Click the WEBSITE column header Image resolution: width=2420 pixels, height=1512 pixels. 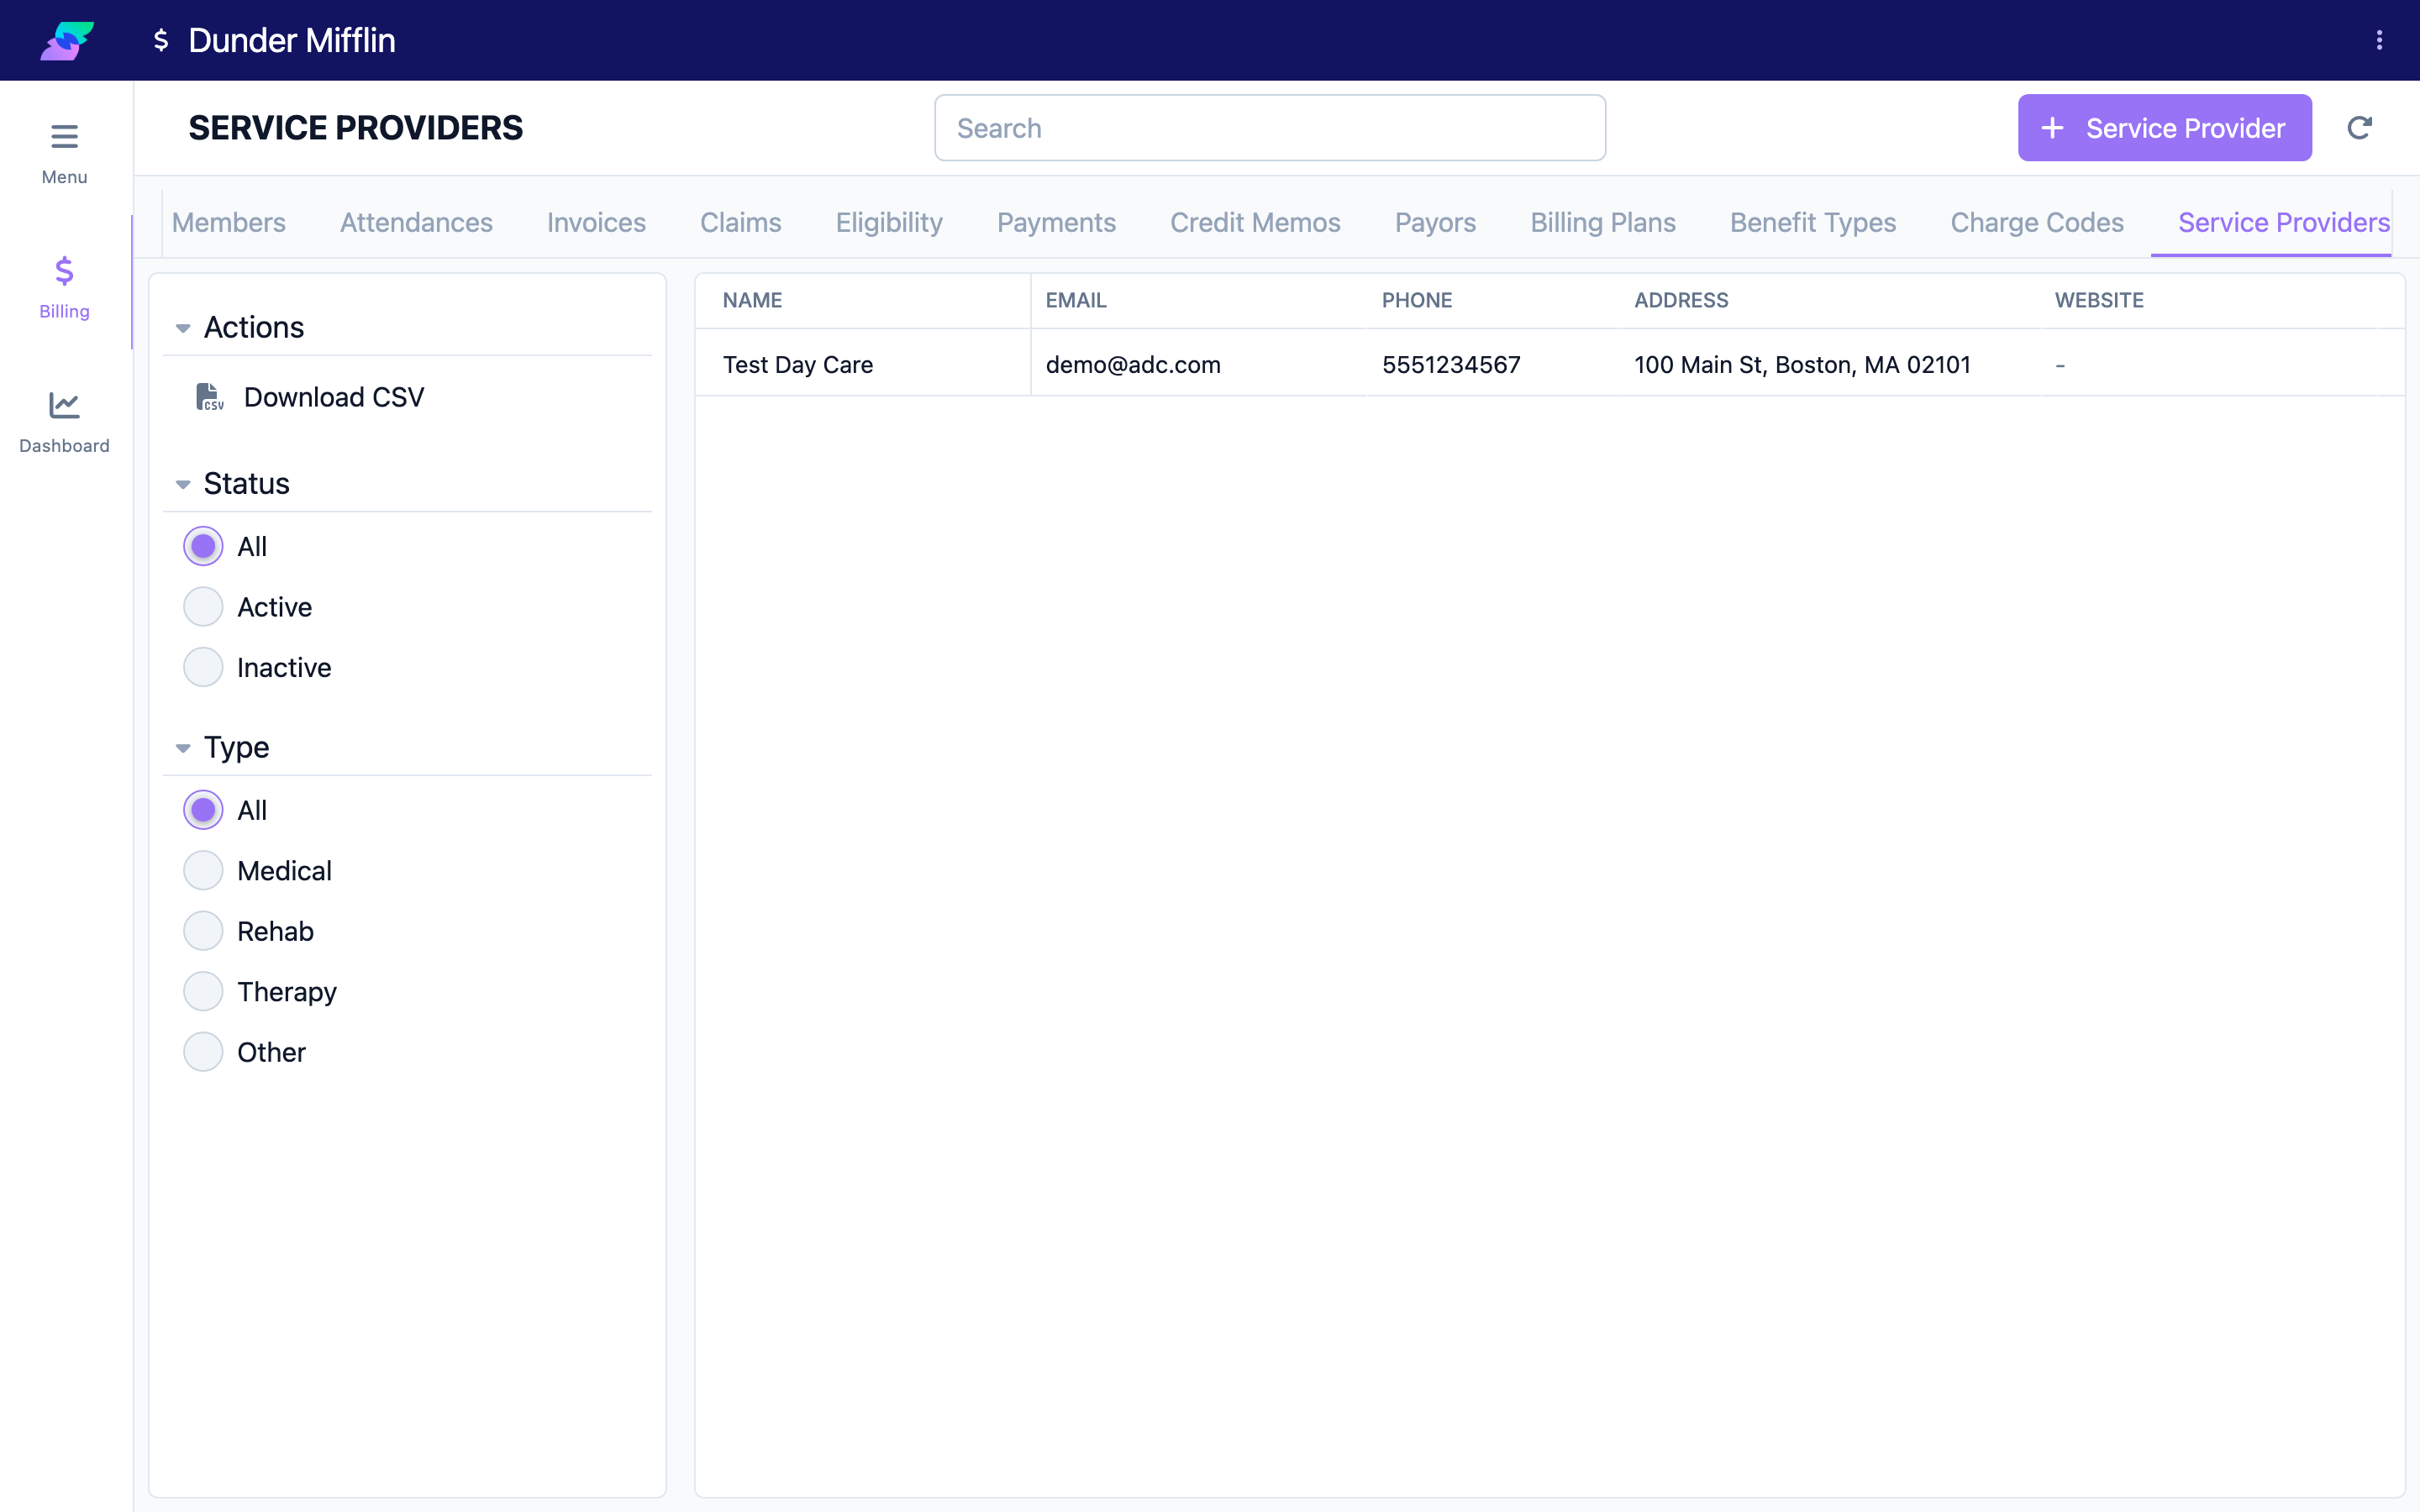2099,300
